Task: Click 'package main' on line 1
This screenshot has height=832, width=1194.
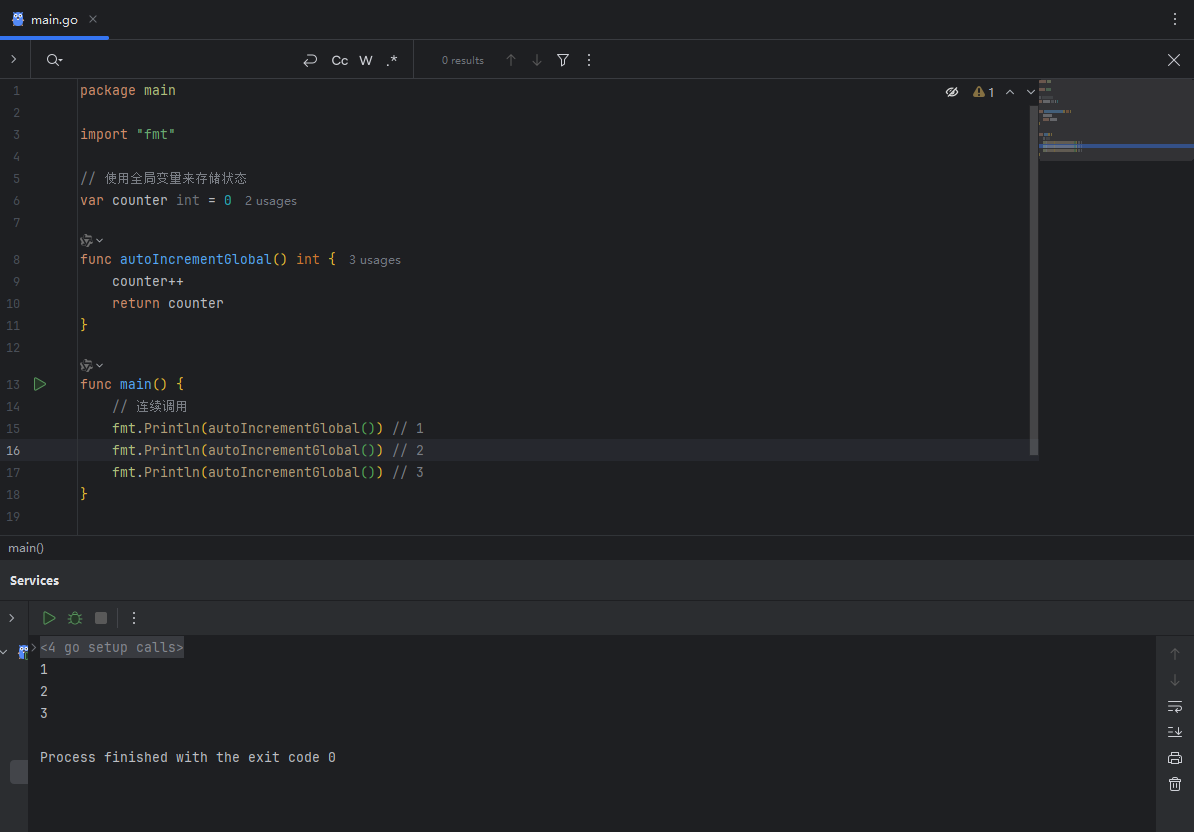Action: pos(128,91)
